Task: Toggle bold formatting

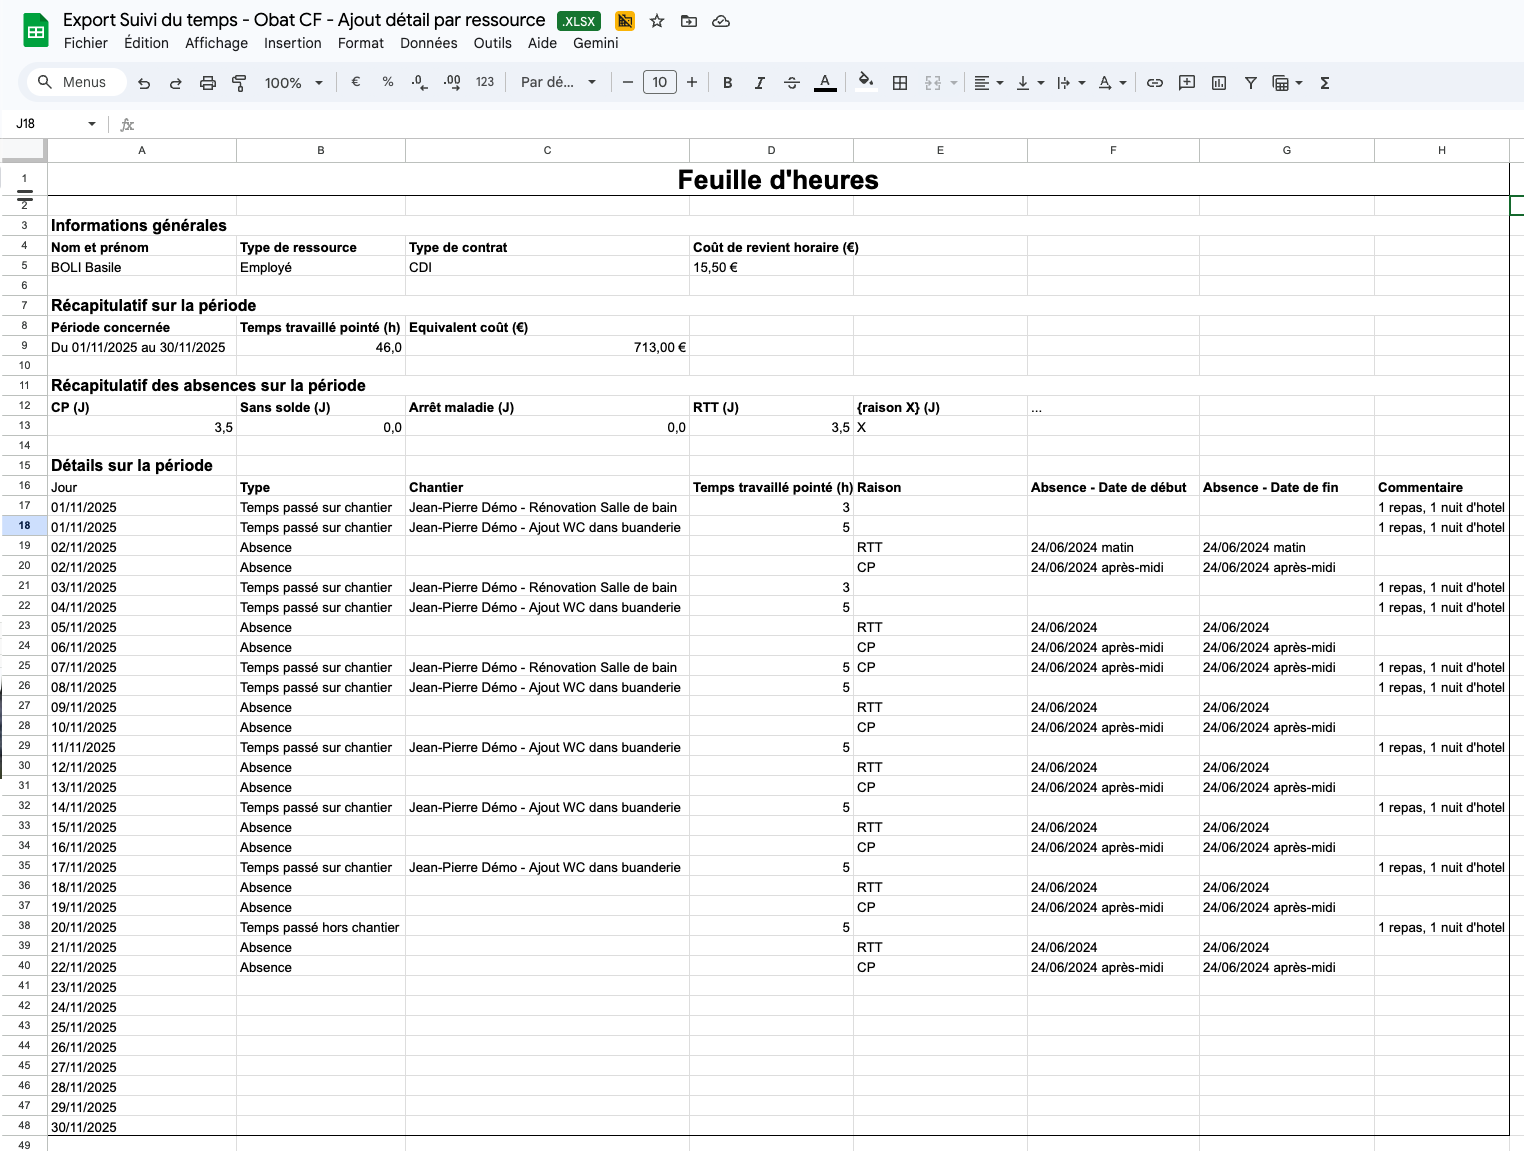Action: pos(727,83)
